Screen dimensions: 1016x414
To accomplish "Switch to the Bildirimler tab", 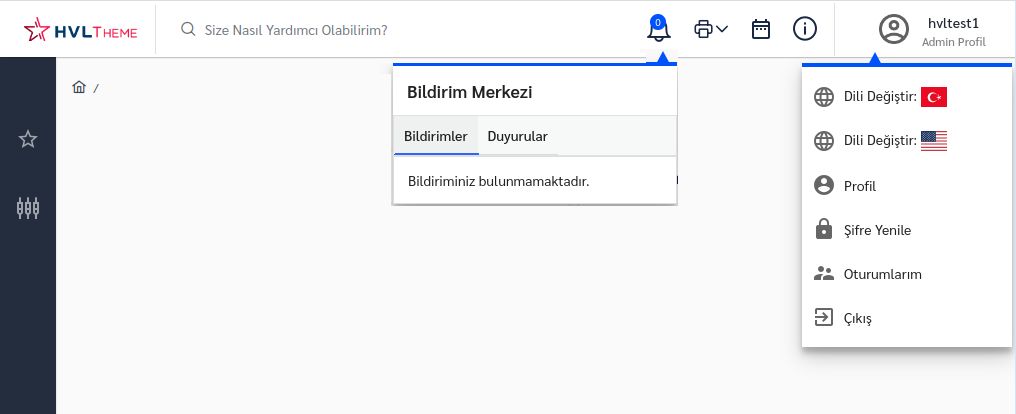I will 436,136.
